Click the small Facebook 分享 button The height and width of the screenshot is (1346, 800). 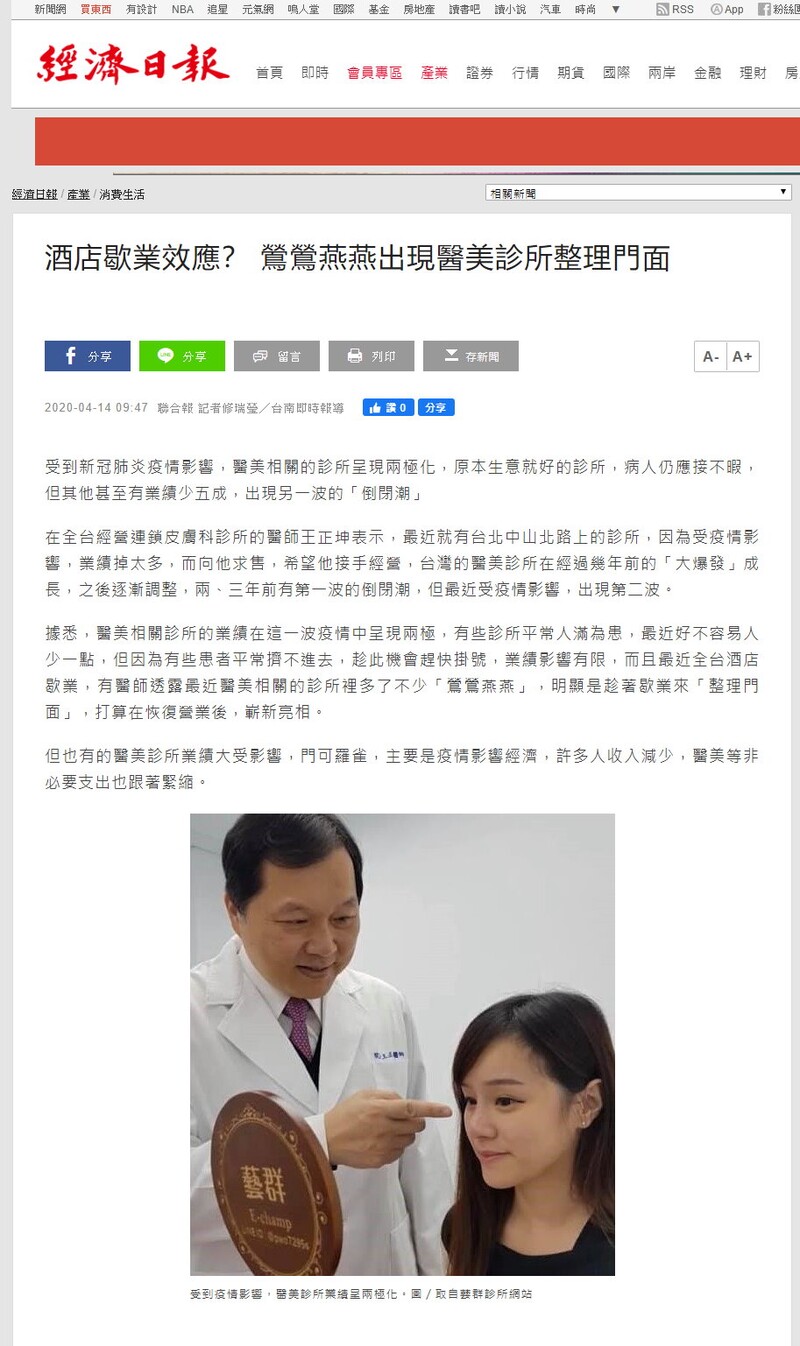pos(436,408)
